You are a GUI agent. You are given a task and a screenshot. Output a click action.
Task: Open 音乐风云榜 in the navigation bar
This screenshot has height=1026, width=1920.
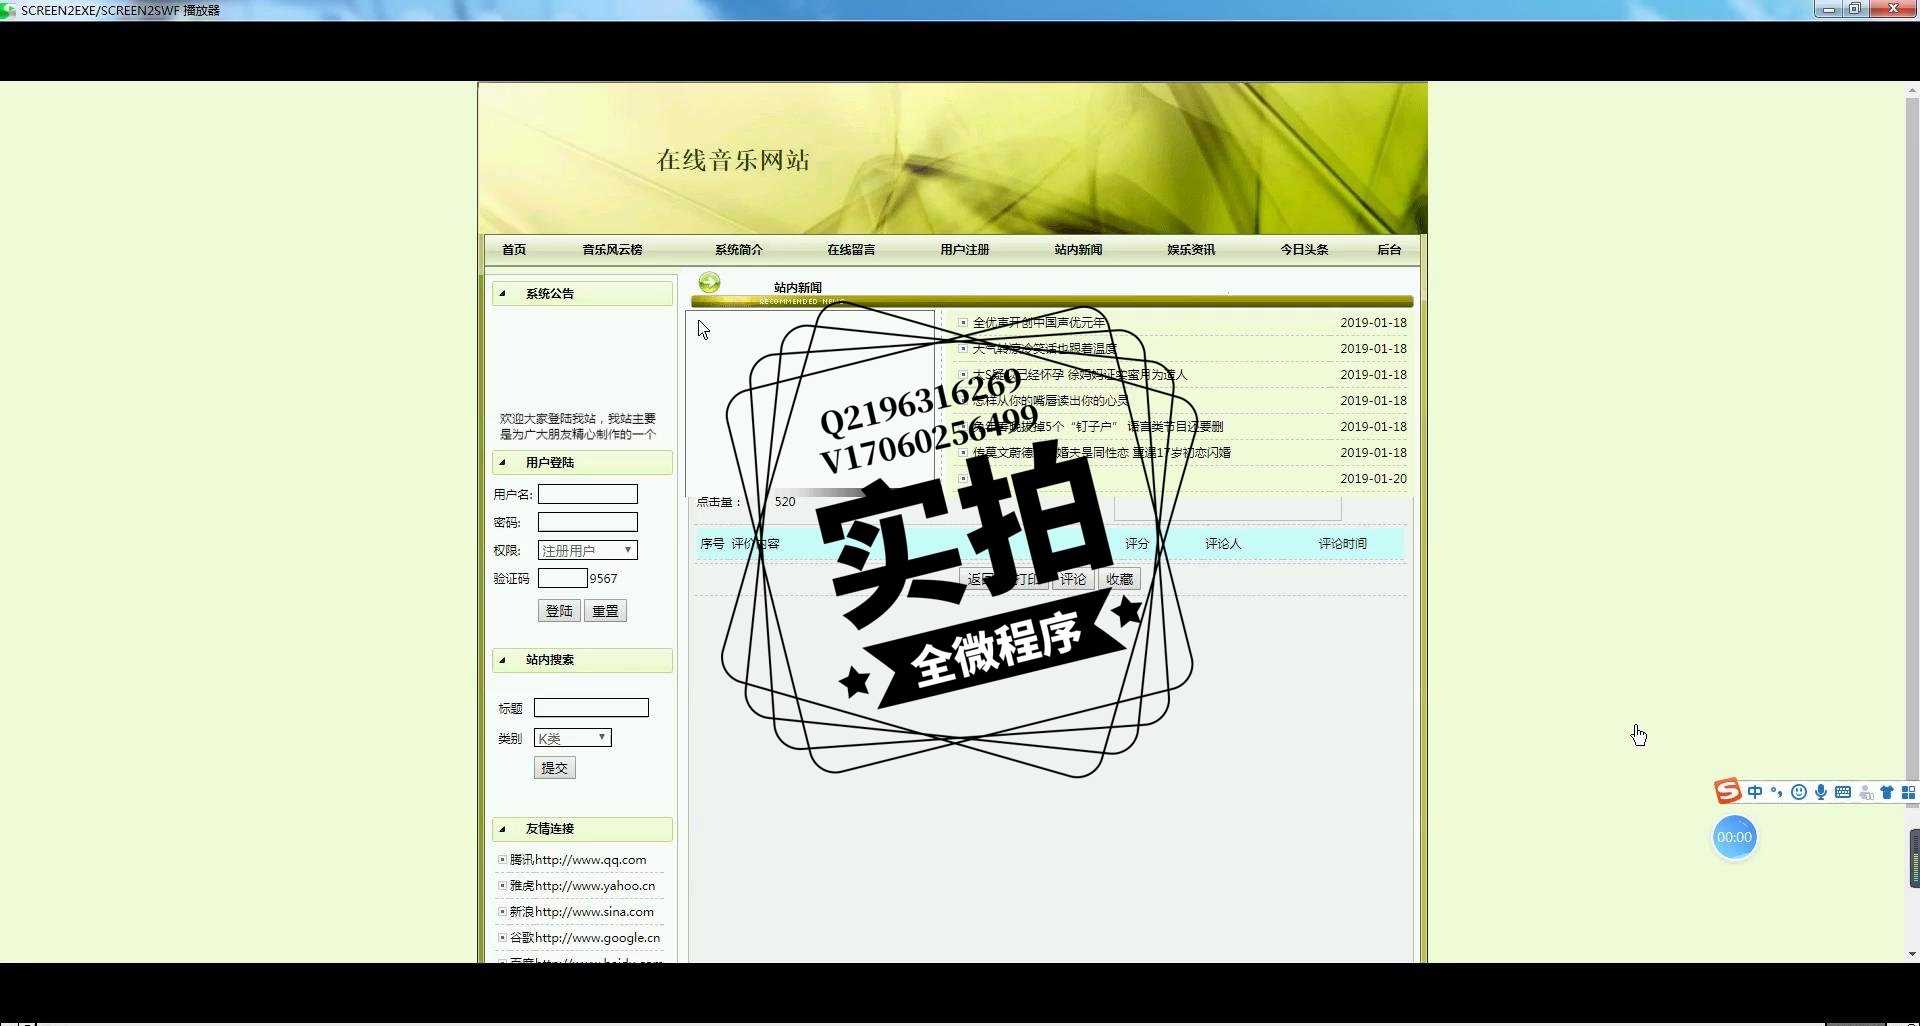(612, 250)
